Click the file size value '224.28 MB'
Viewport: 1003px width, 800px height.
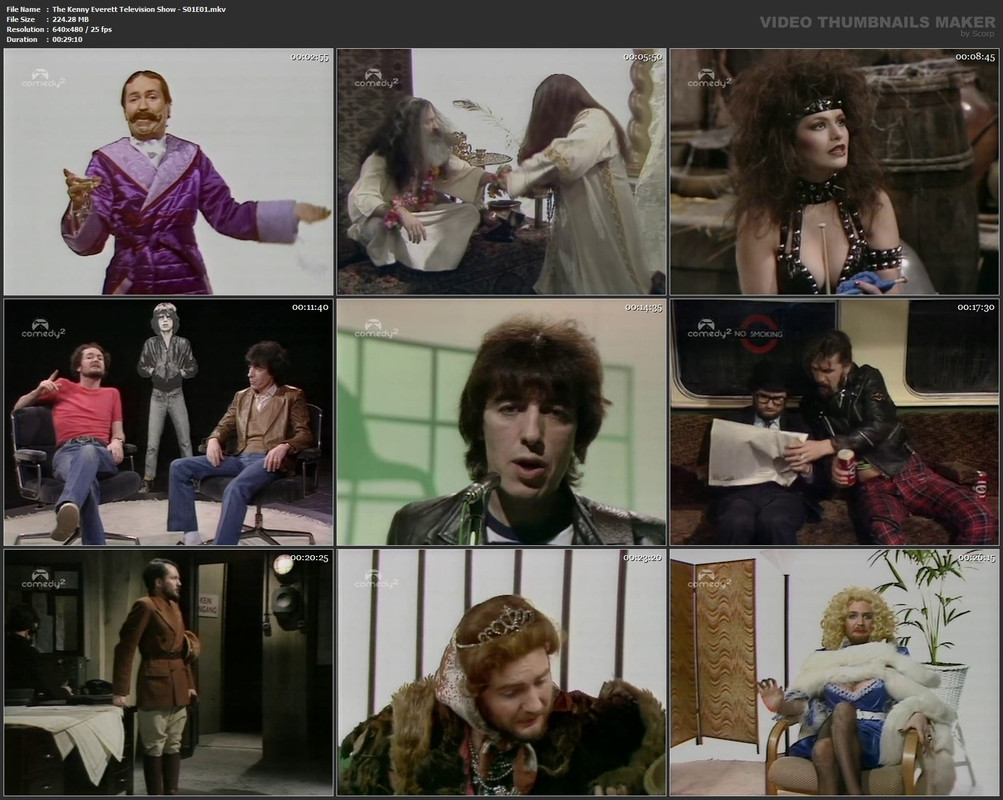[70, 19]
